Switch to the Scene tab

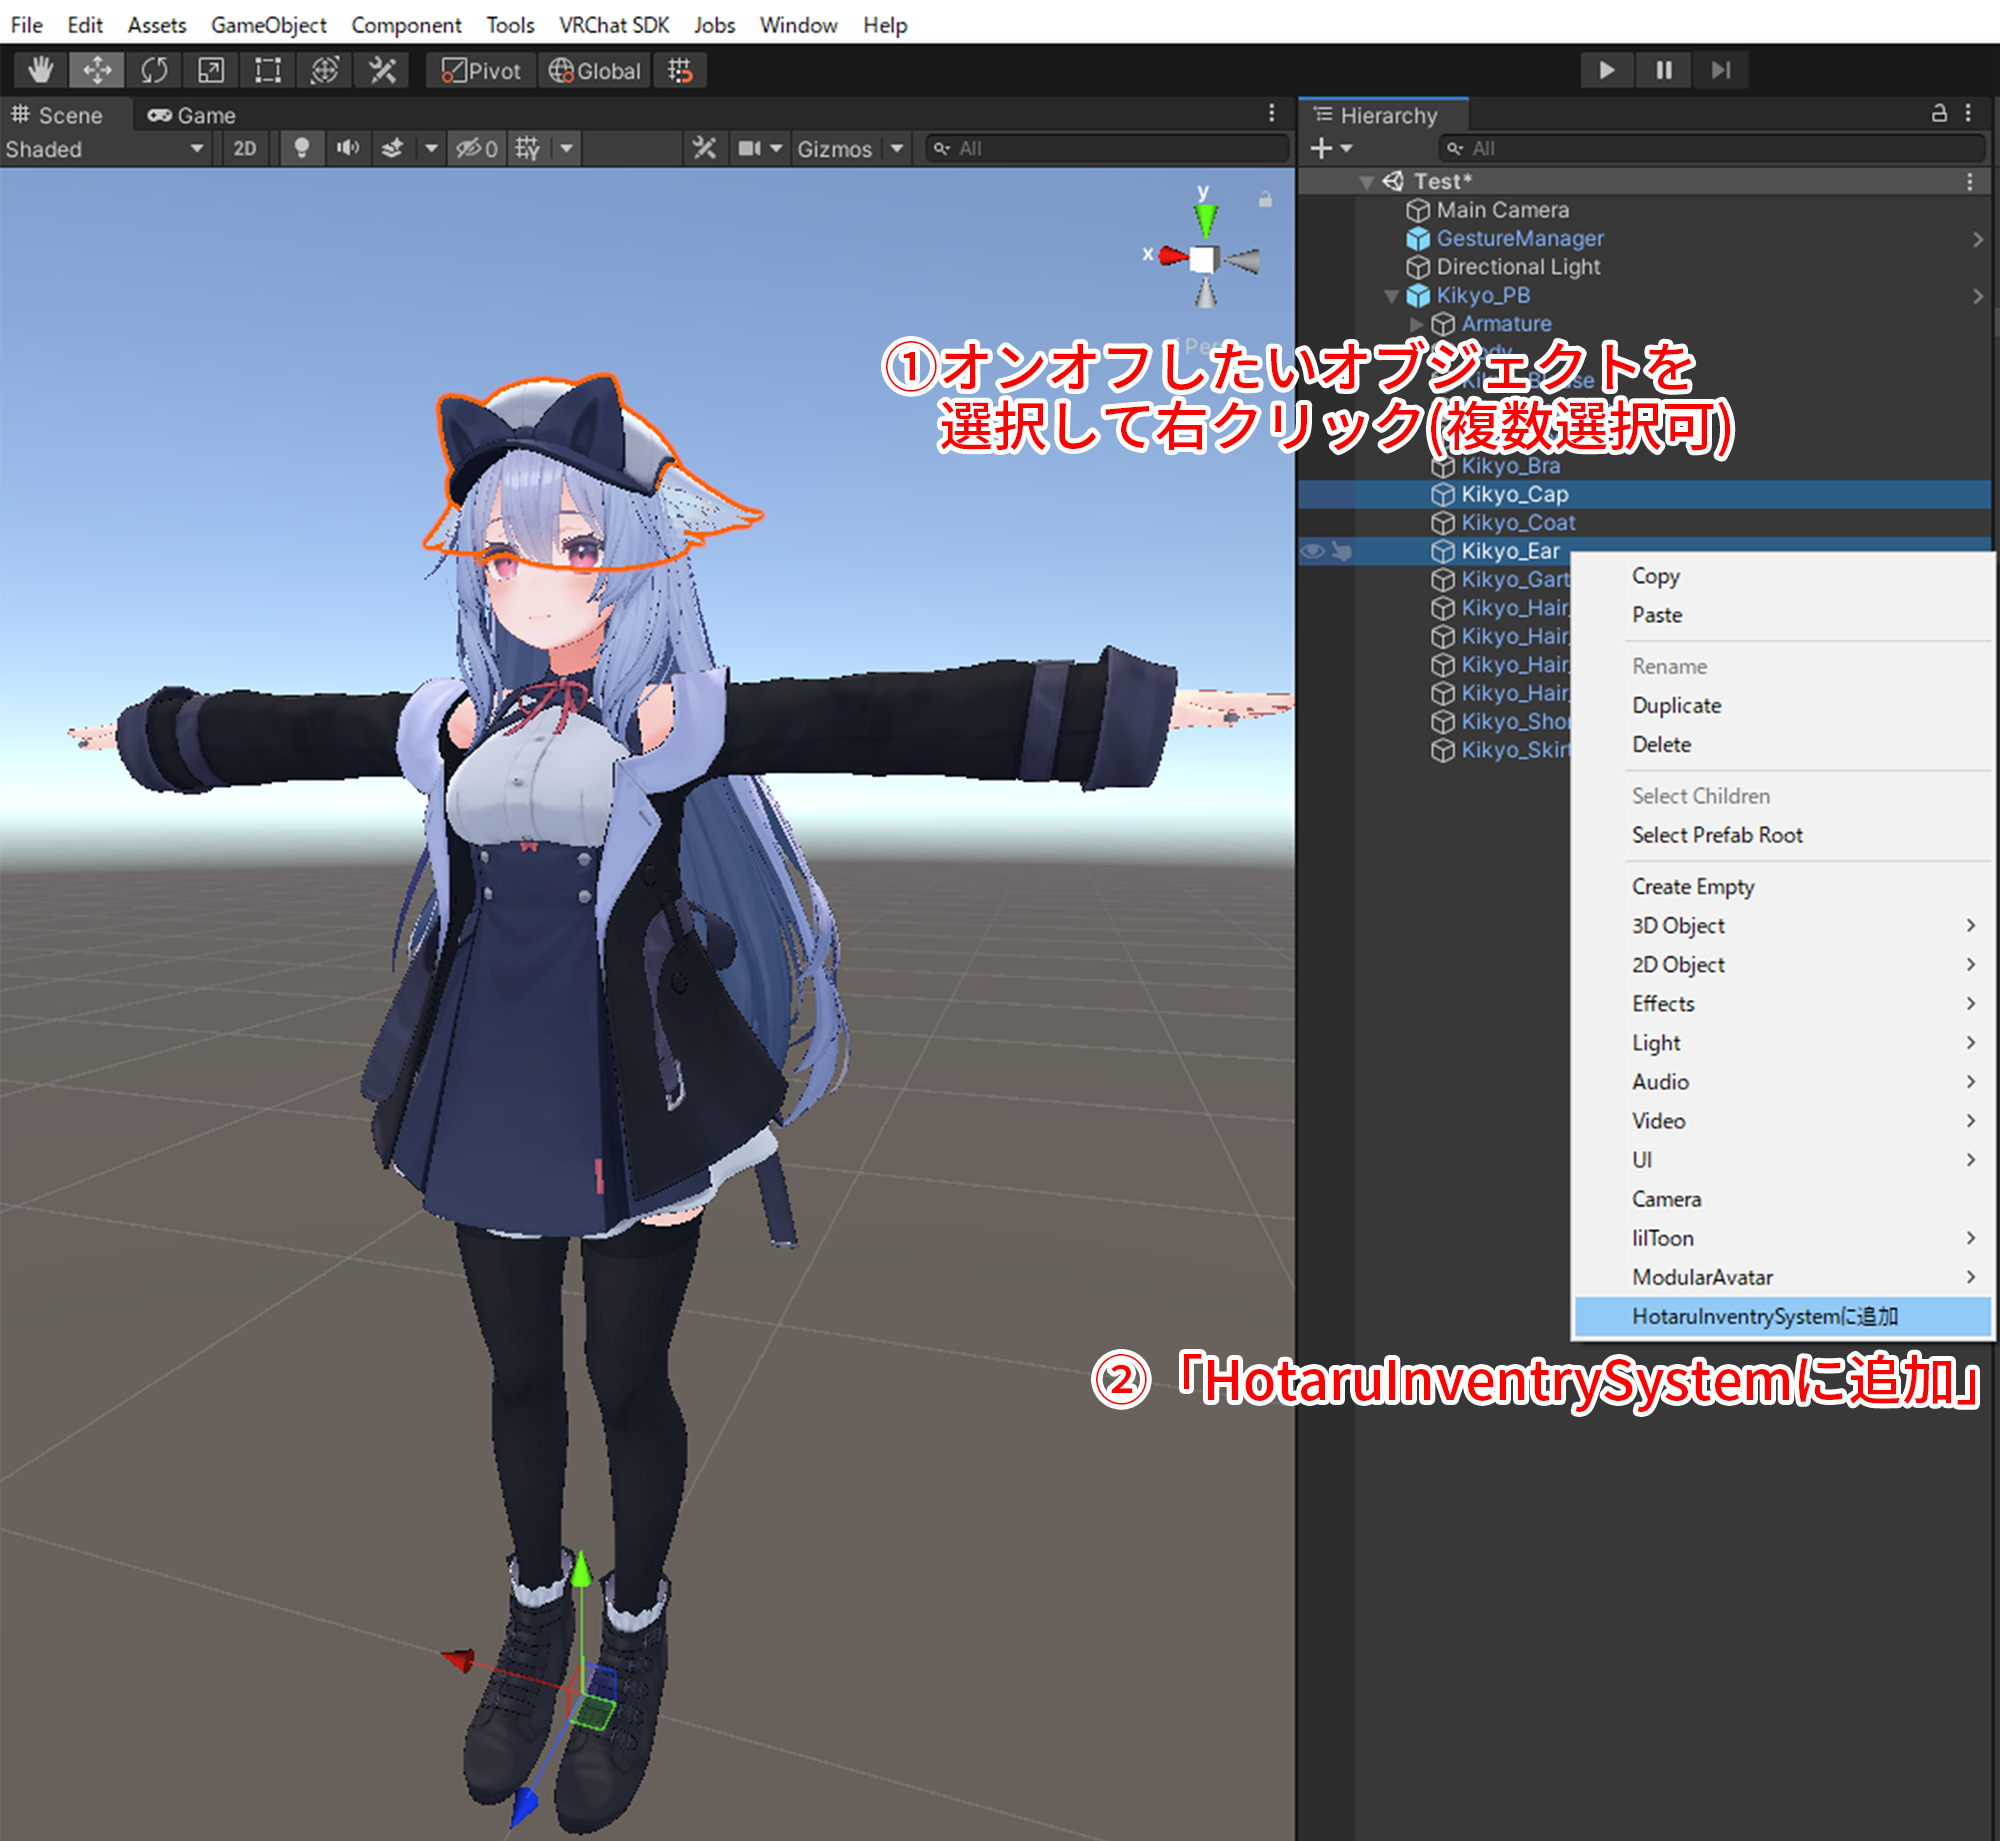click(x=58, y=115)
